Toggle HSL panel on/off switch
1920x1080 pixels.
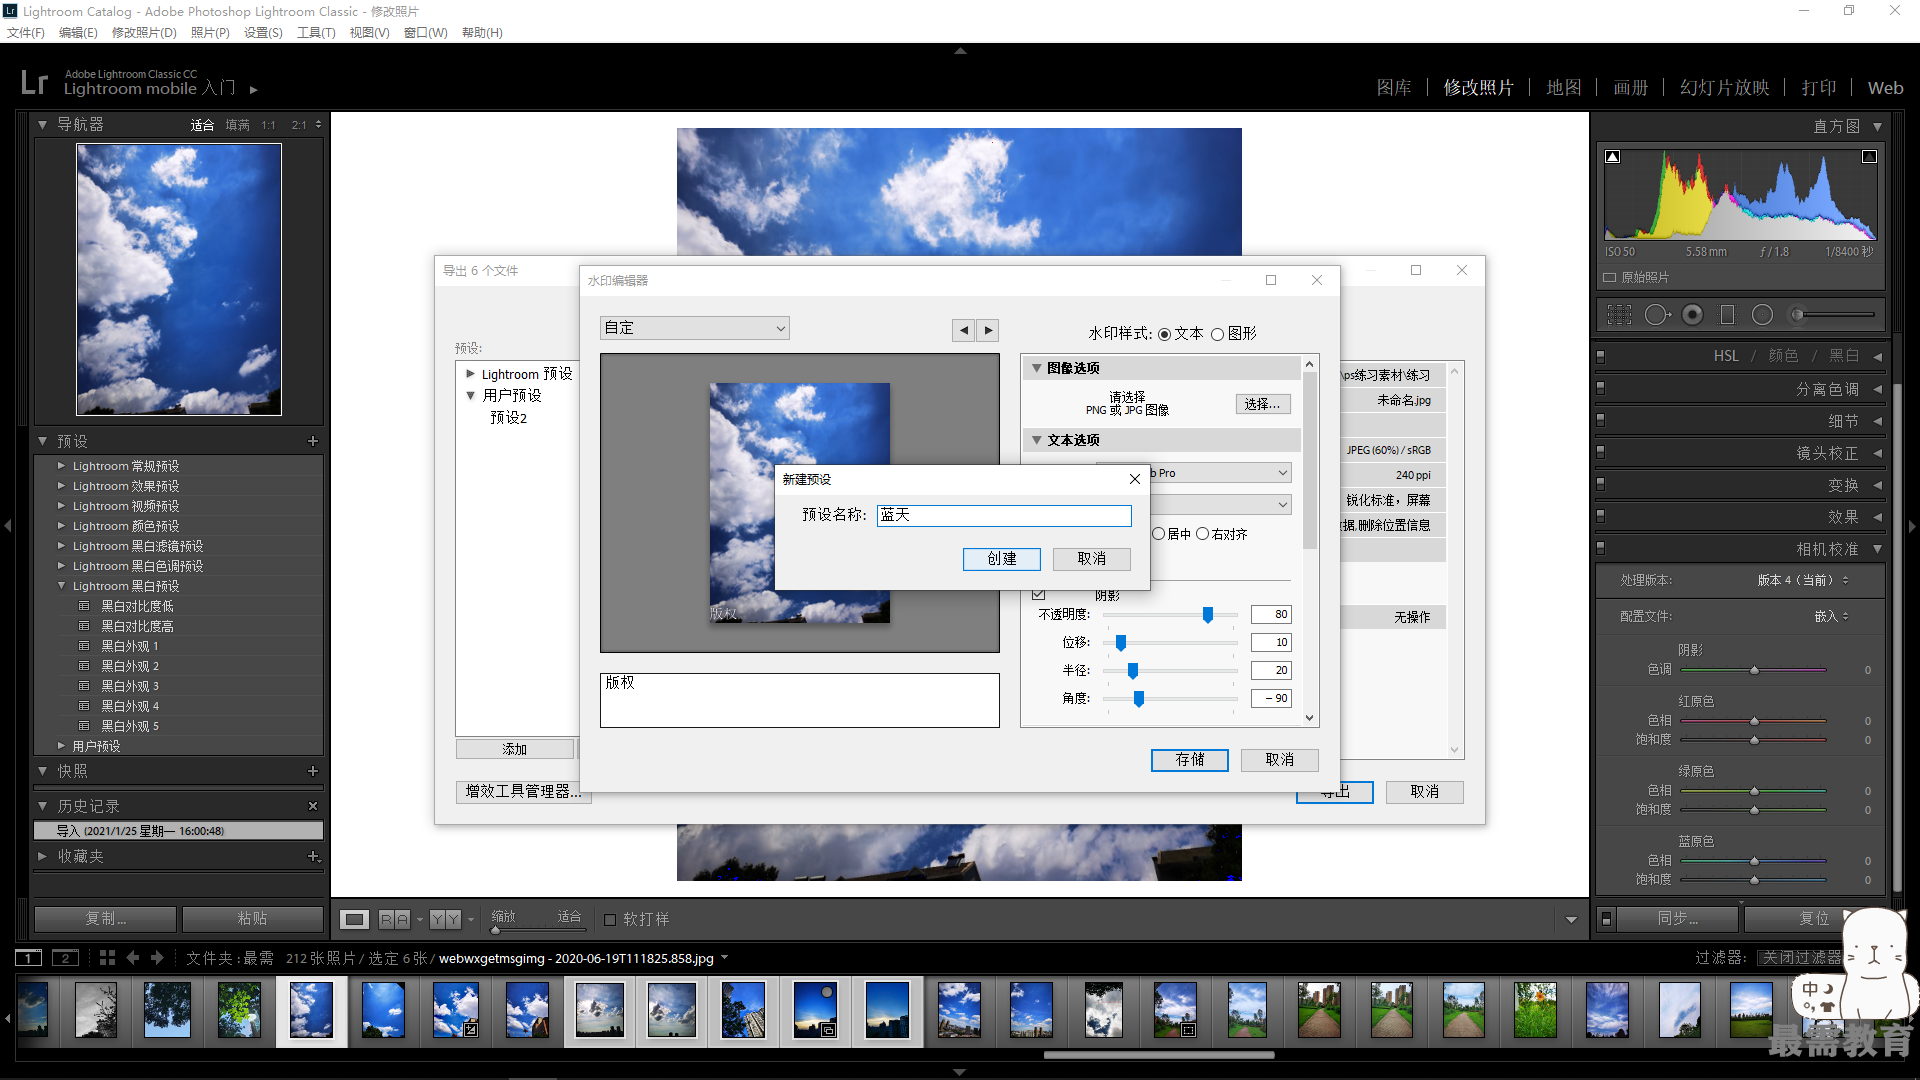[1600, 356]
